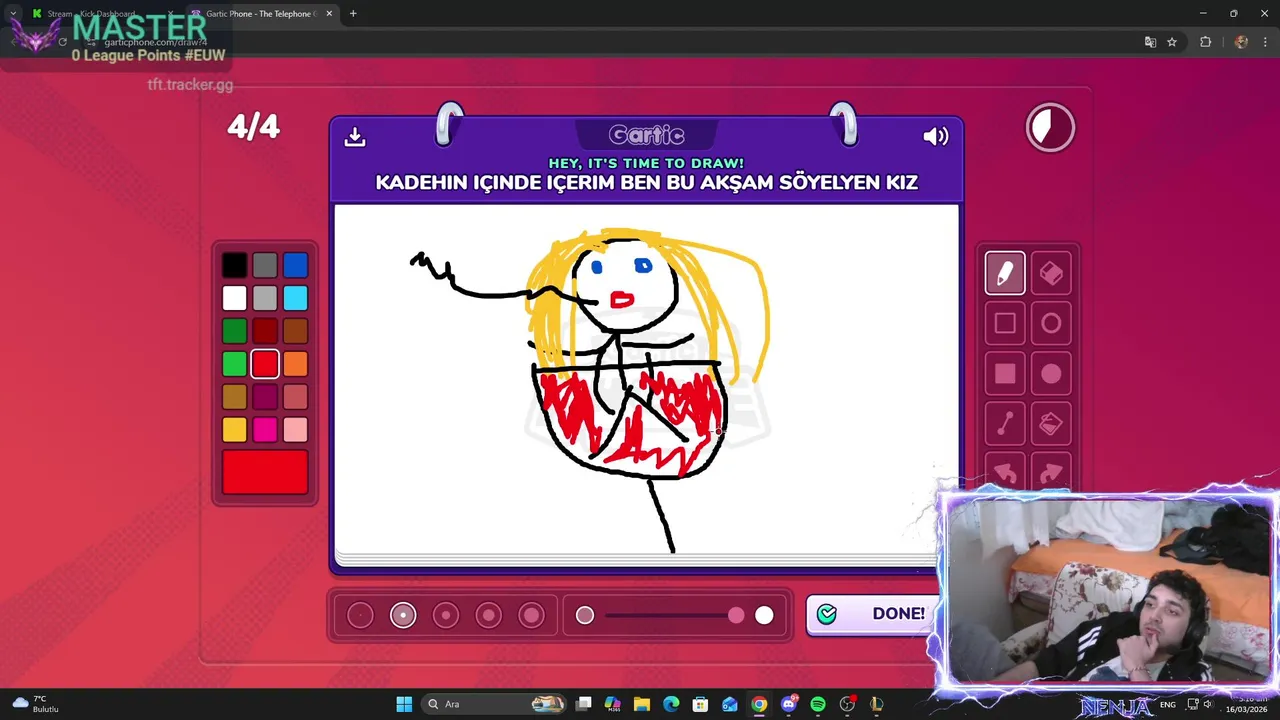Pick the light pink color swatch
Viewport: 1280px width, 720px height.
click(295, 430)
